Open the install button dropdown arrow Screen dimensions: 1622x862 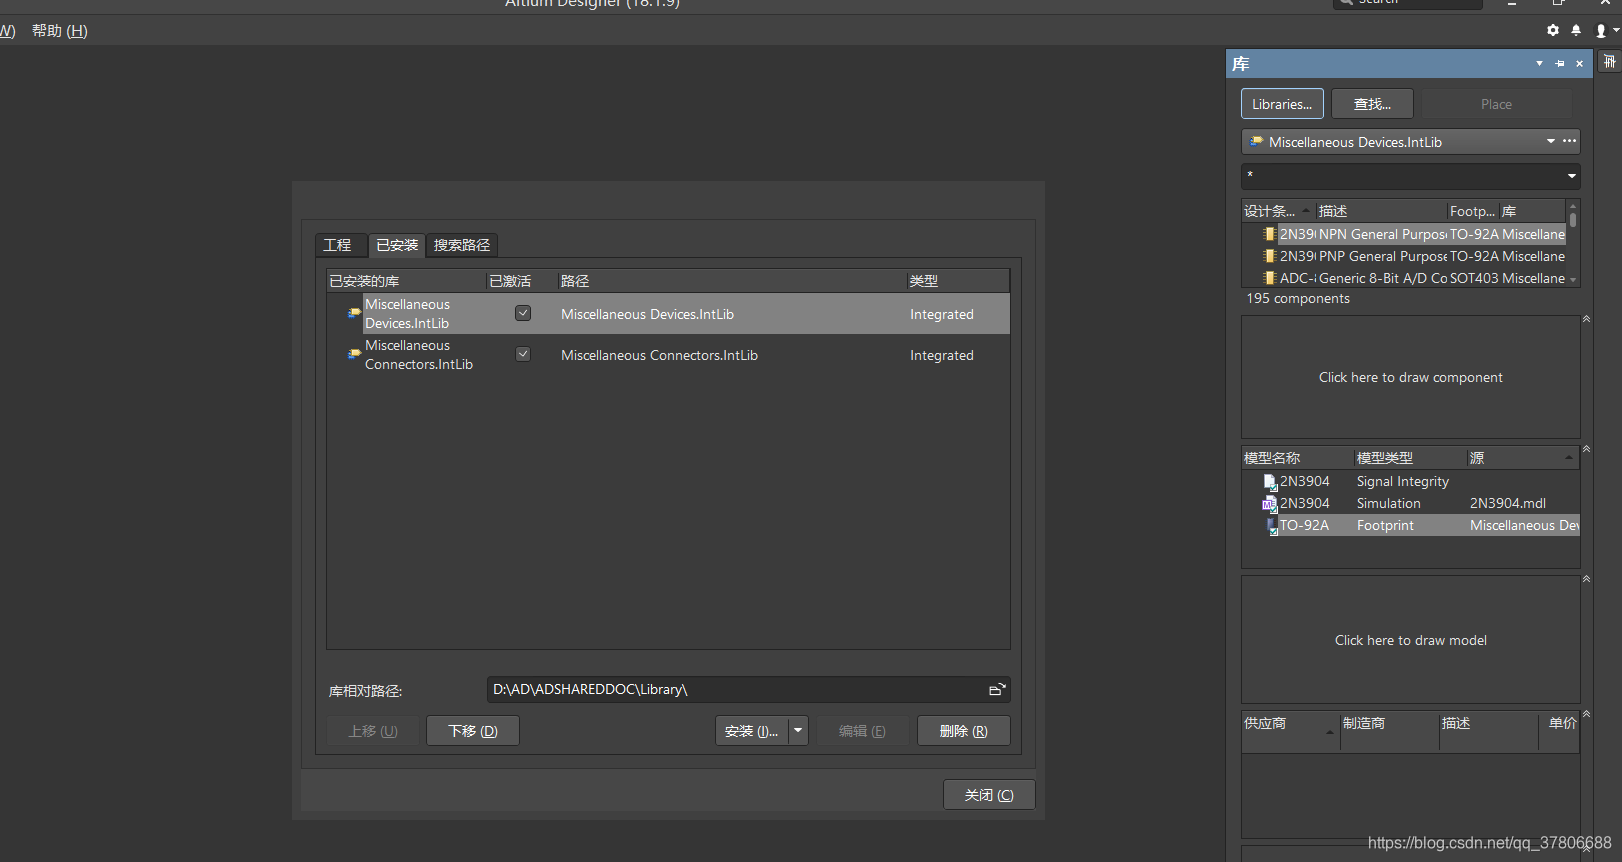coord(798,731)
